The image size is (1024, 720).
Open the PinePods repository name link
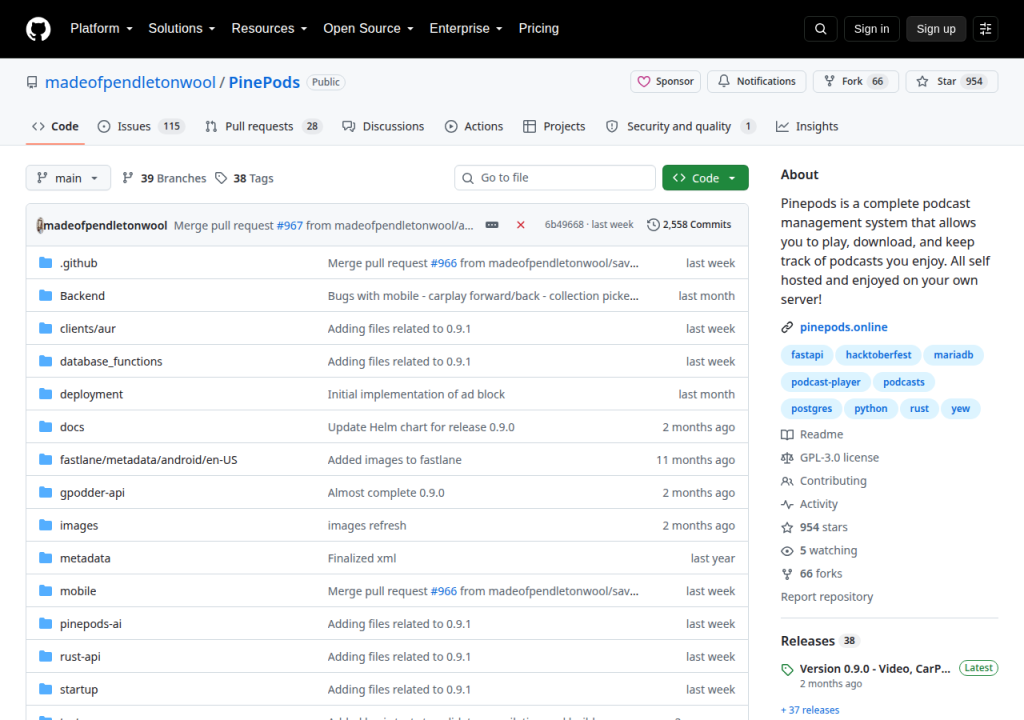pos(264,82)
